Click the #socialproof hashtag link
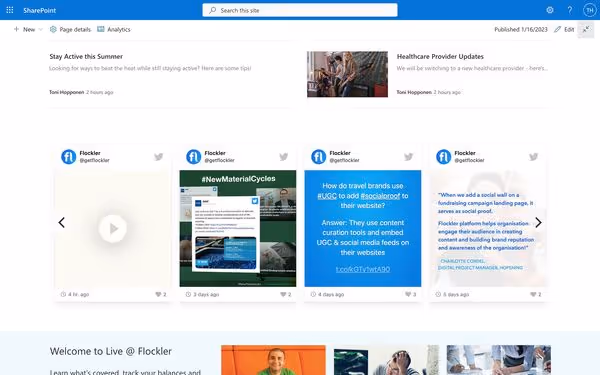Image resolution: width=600 pixels, height=375 pixels. [380, 196]
